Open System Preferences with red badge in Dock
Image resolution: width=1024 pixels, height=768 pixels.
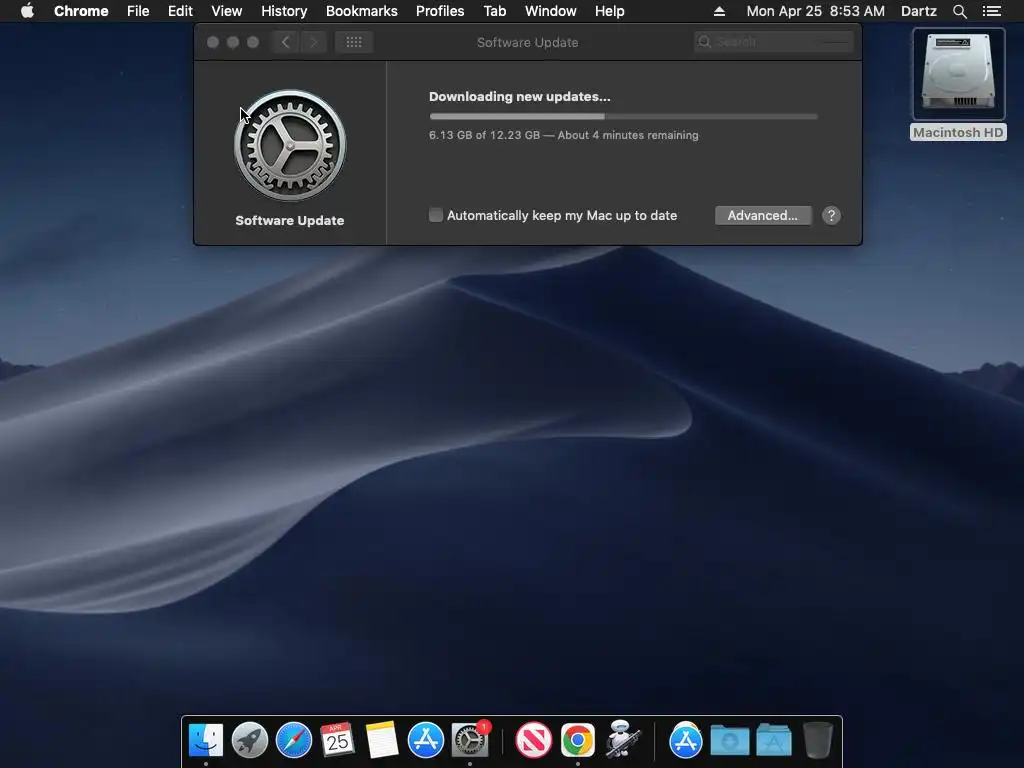pos(470,739)
